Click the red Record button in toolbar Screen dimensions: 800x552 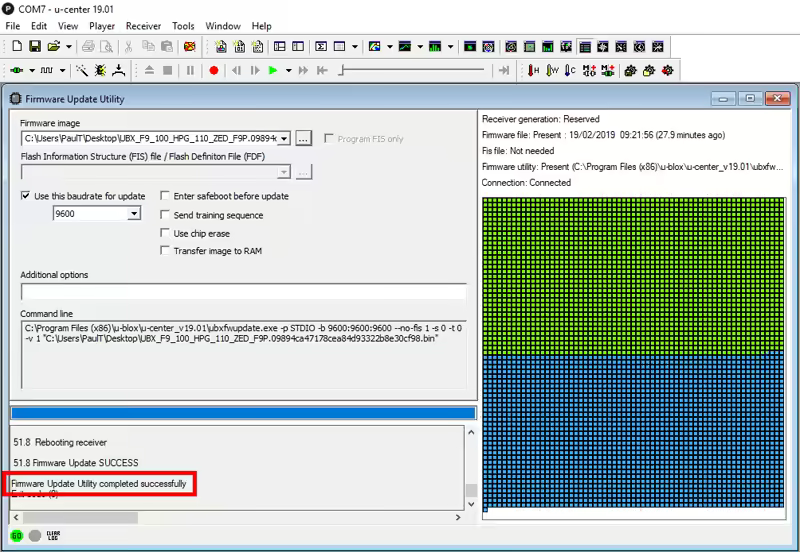(214, 70)
